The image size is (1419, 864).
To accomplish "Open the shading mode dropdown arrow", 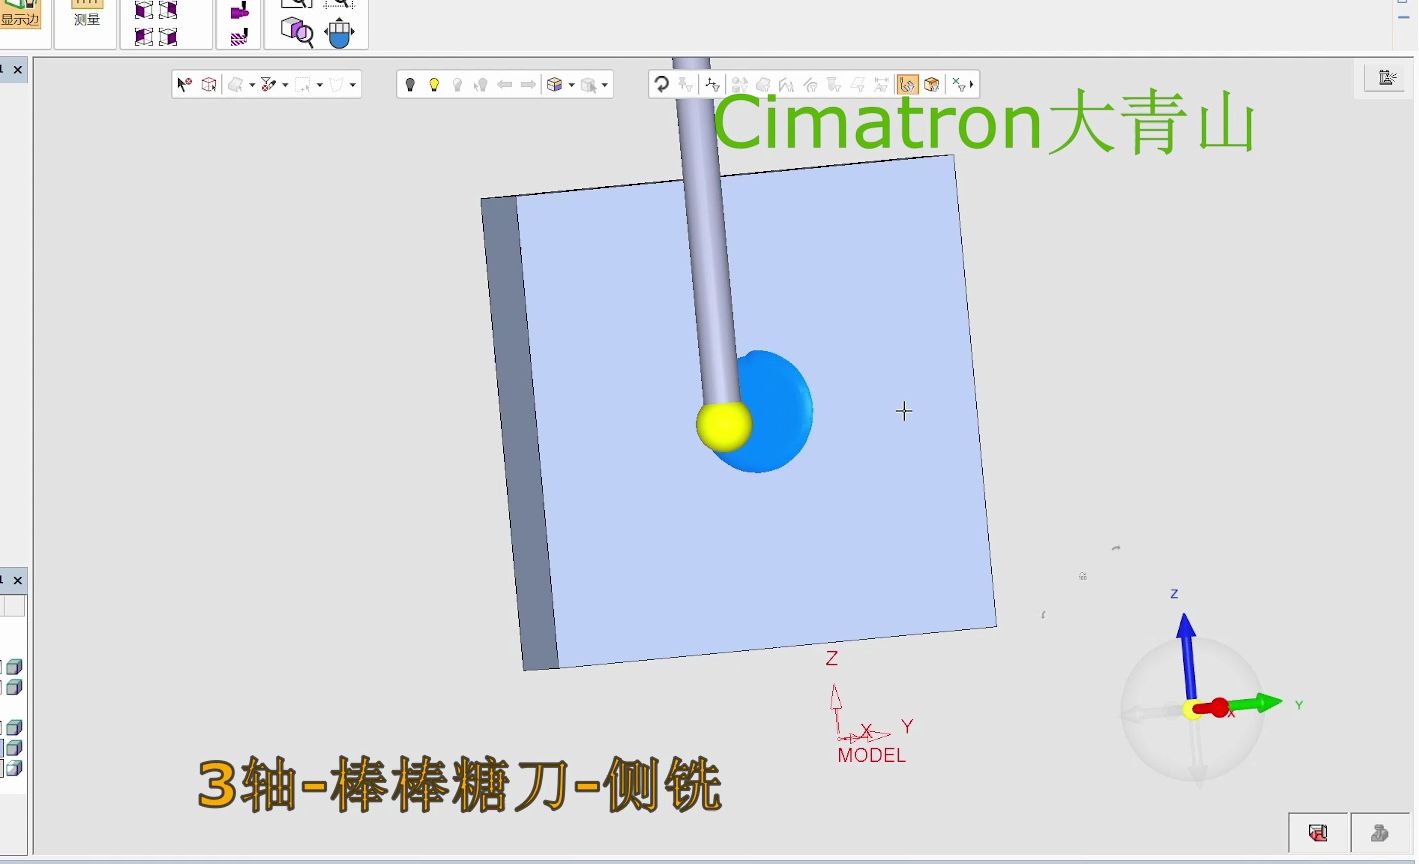I will click(571, 84).
